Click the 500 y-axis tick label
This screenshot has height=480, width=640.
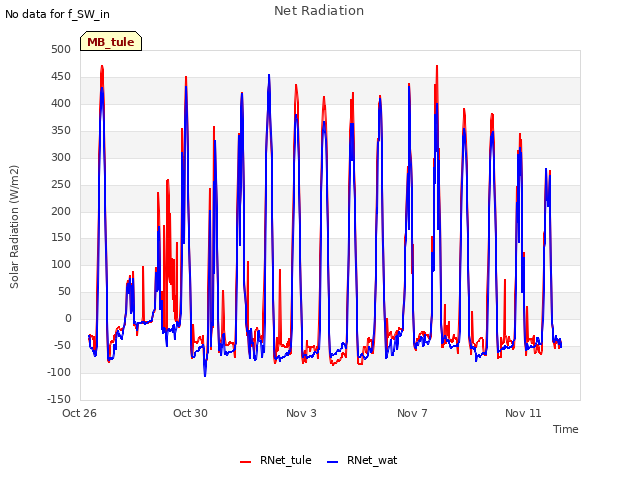pyautogui.click(x=61, y=49)
